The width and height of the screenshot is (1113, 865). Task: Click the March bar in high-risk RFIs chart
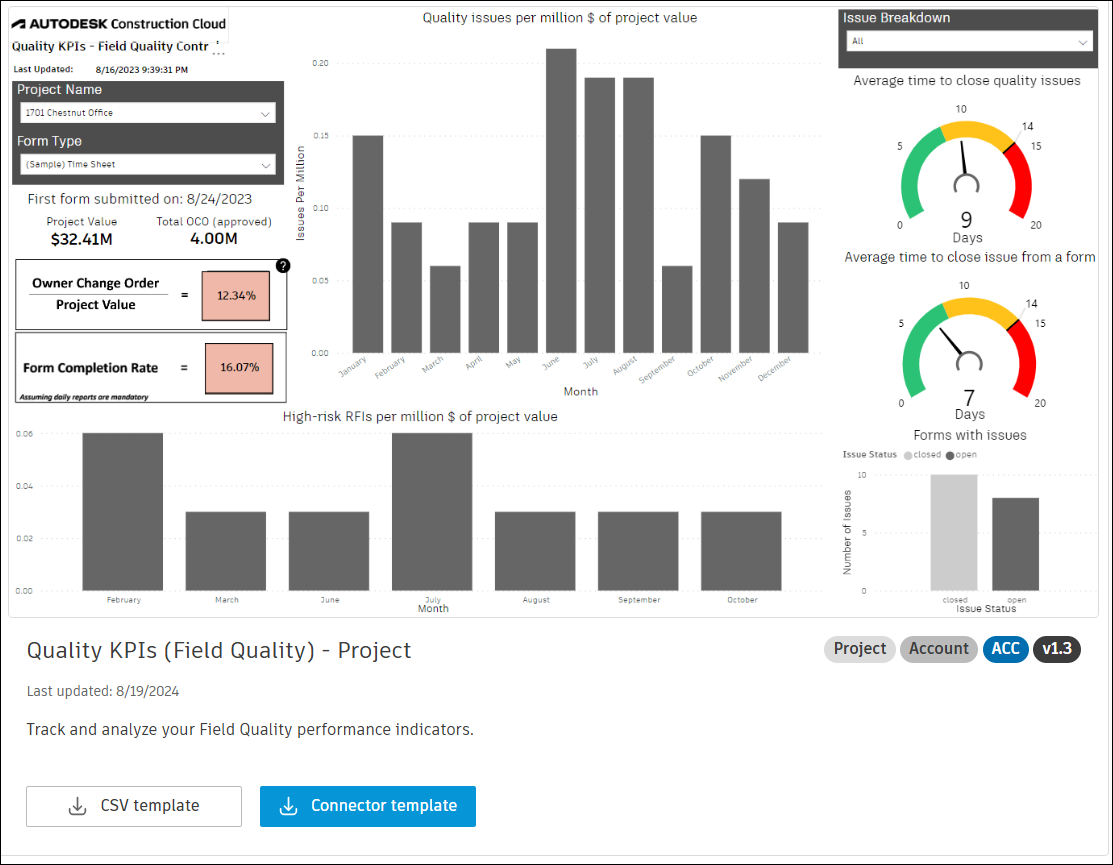pos(226,551)
